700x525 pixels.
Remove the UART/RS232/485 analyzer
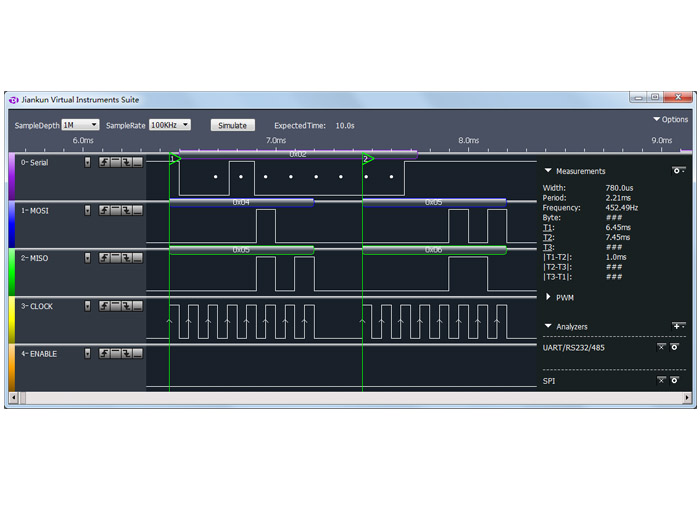(661, 347)
